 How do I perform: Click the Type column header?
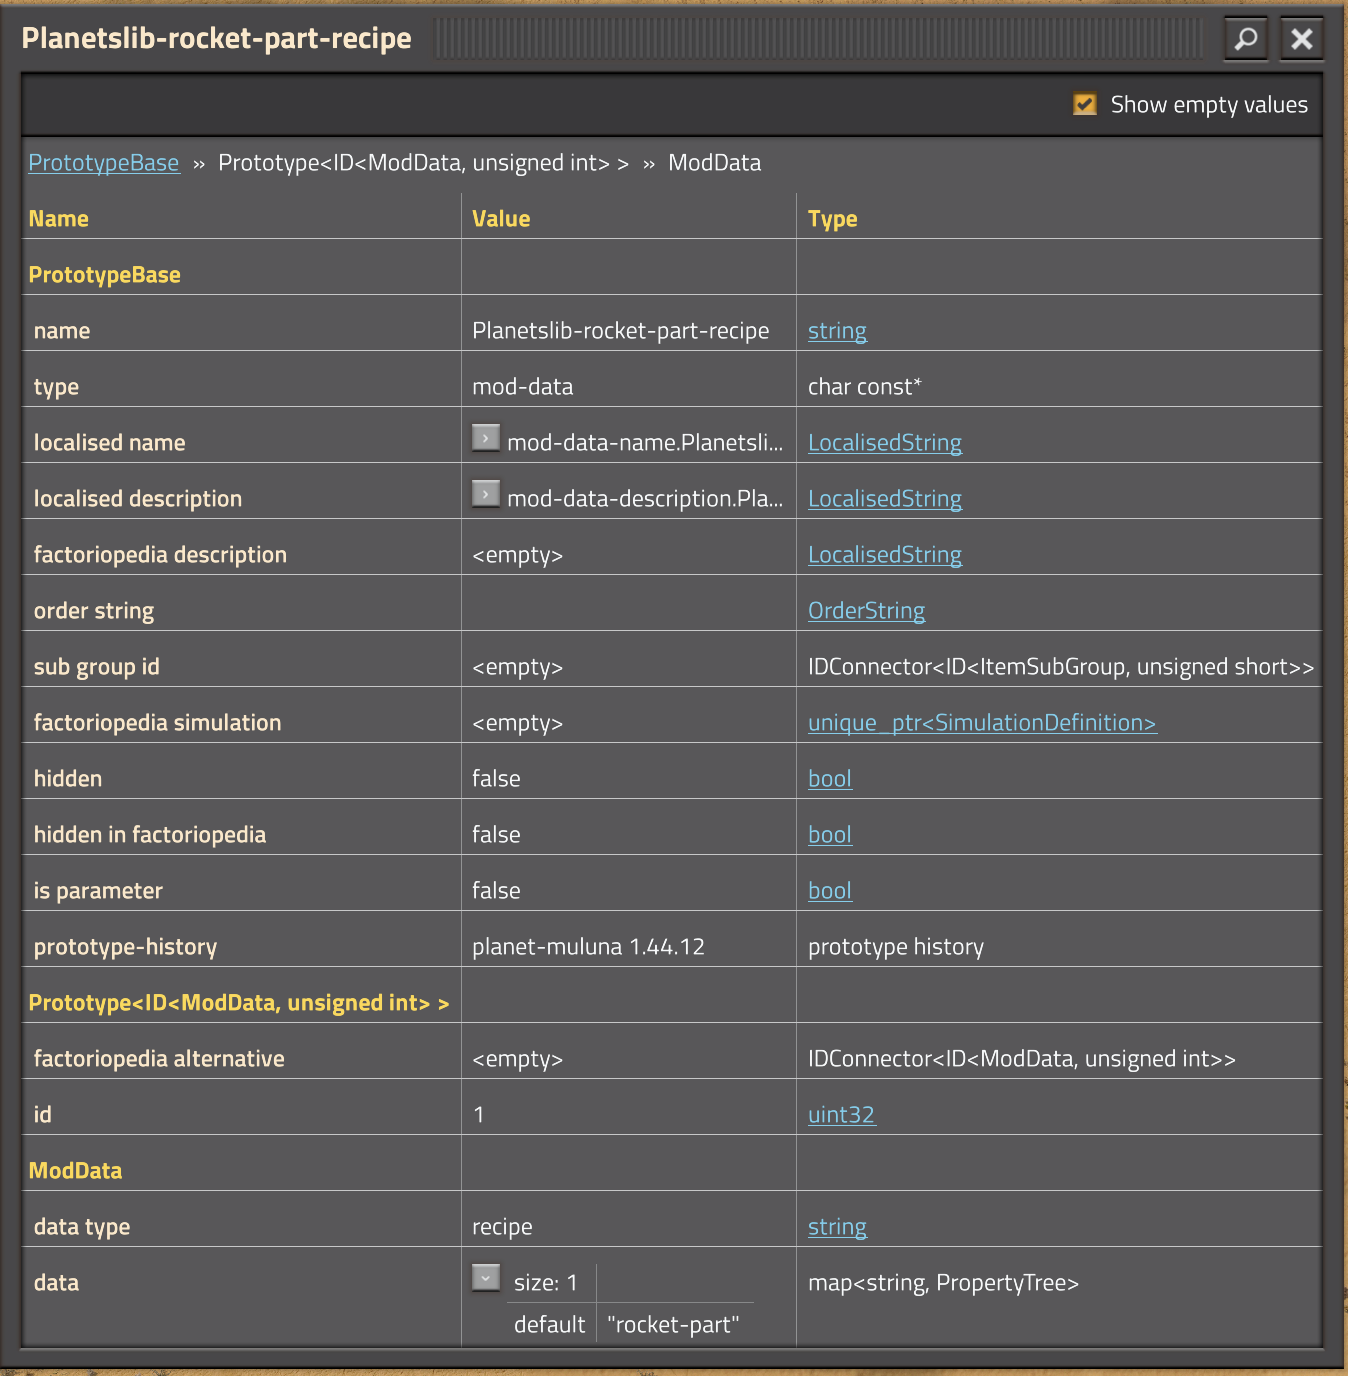coord(833,219)
